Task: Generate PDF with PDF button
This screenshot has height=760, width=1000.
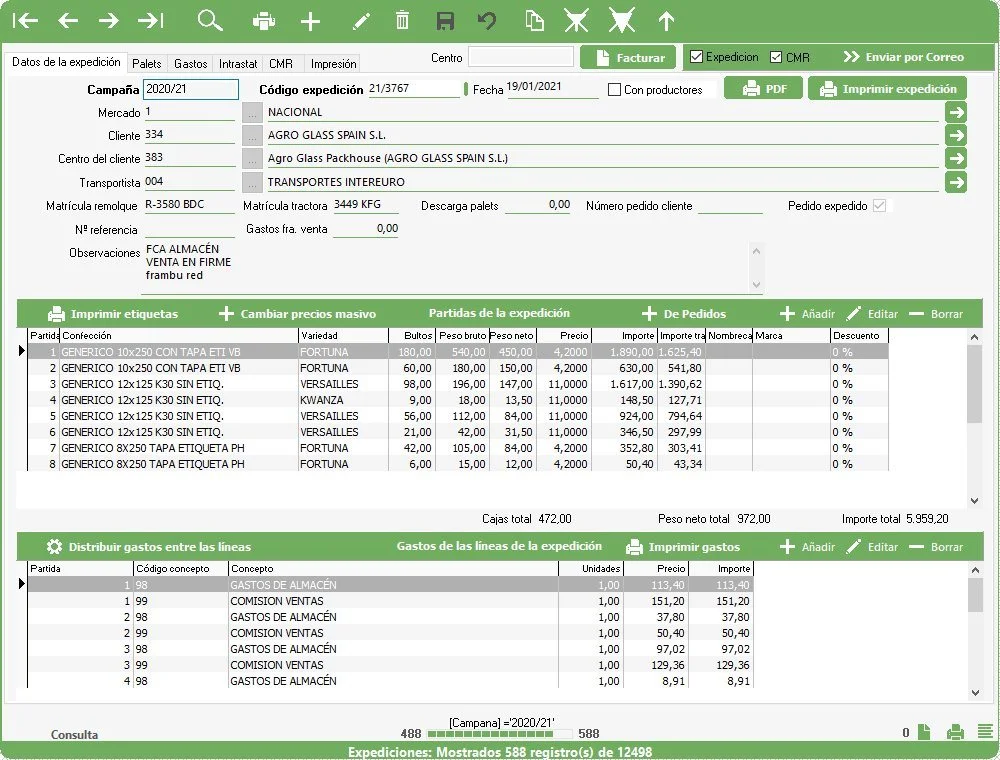Action: (764, 89)
